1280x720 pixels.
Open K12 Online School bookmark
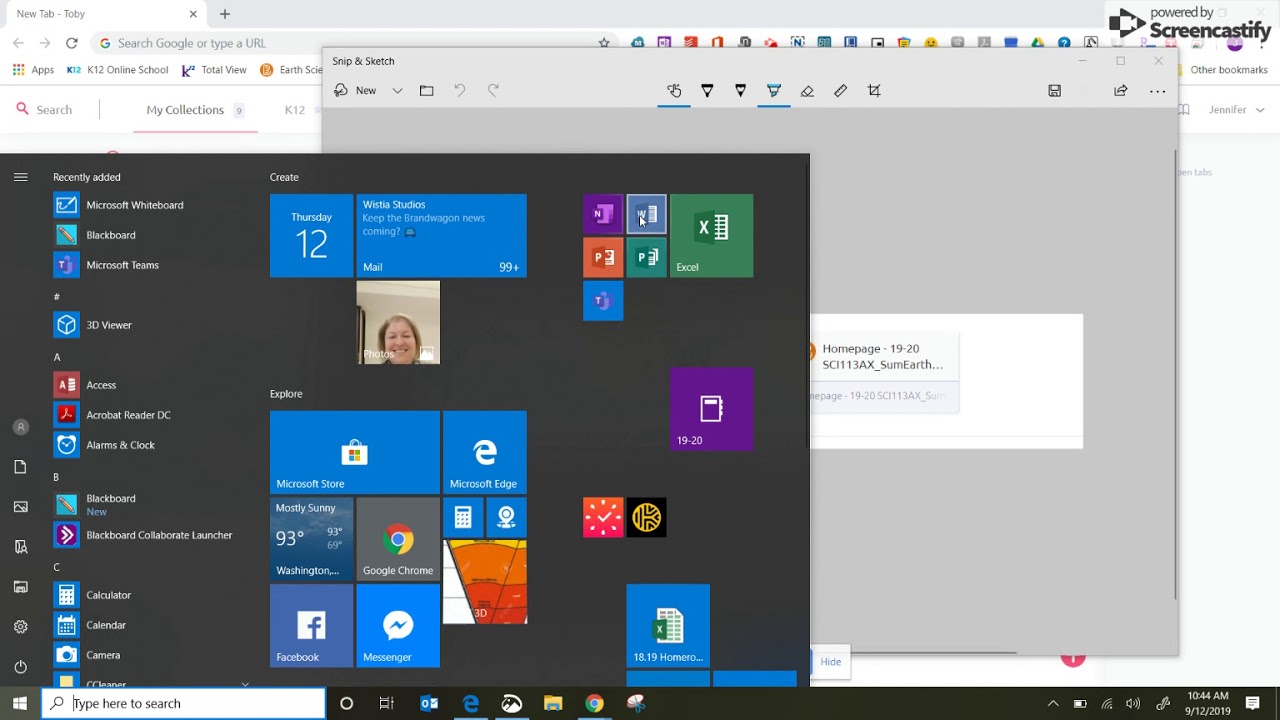click(118, 70)
